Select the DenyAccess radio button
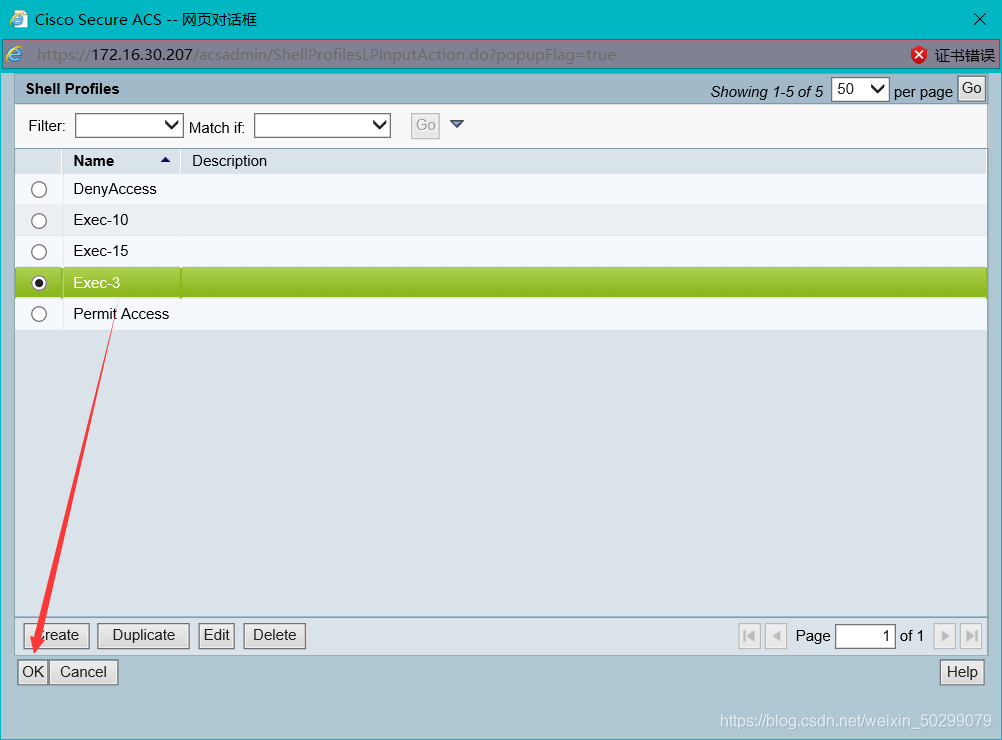This screenshot has height=740, width=1002. coord(39,190)
